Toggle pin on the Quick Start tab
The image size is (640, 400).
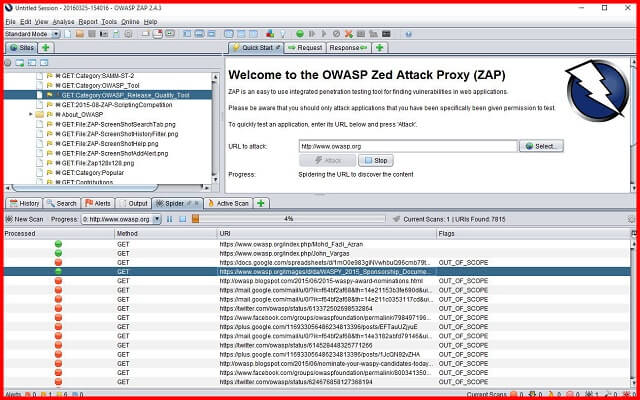[x=278, y=48]
